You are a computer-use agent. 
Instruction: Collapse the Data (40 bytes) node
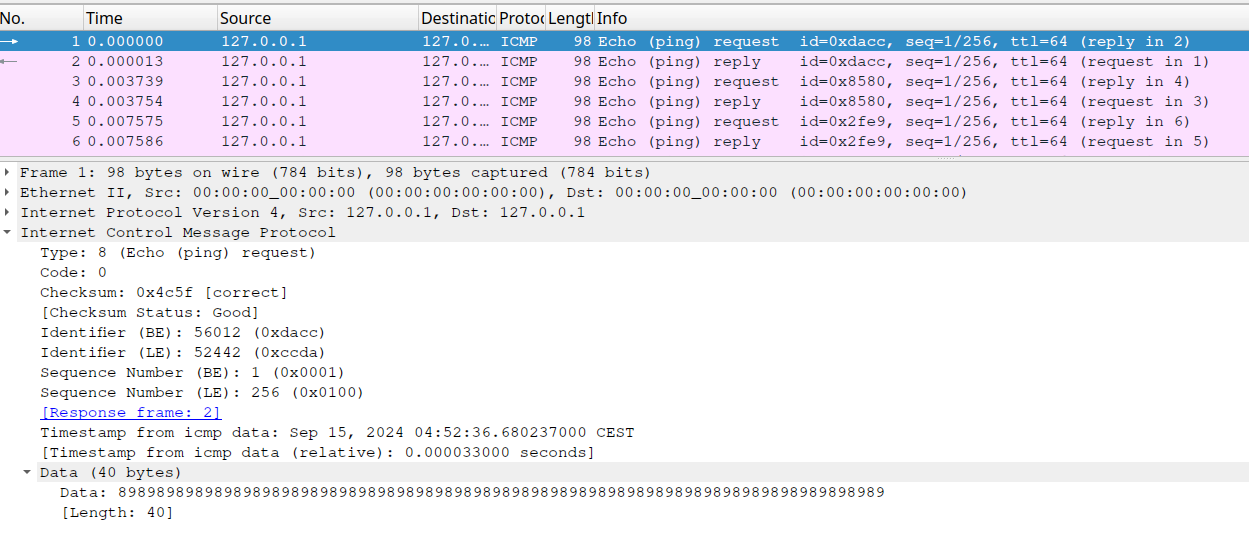click(28, 472)
